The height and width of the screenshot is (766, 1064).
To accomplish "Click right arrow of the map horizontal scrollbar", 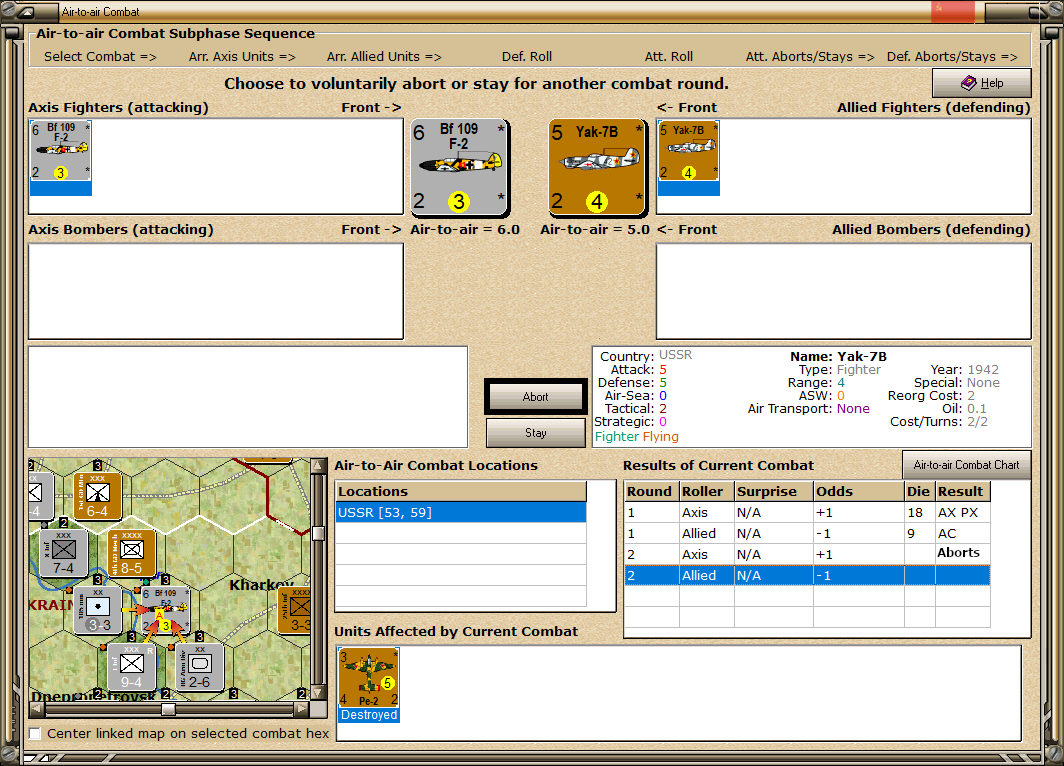I will coord(301,709).
